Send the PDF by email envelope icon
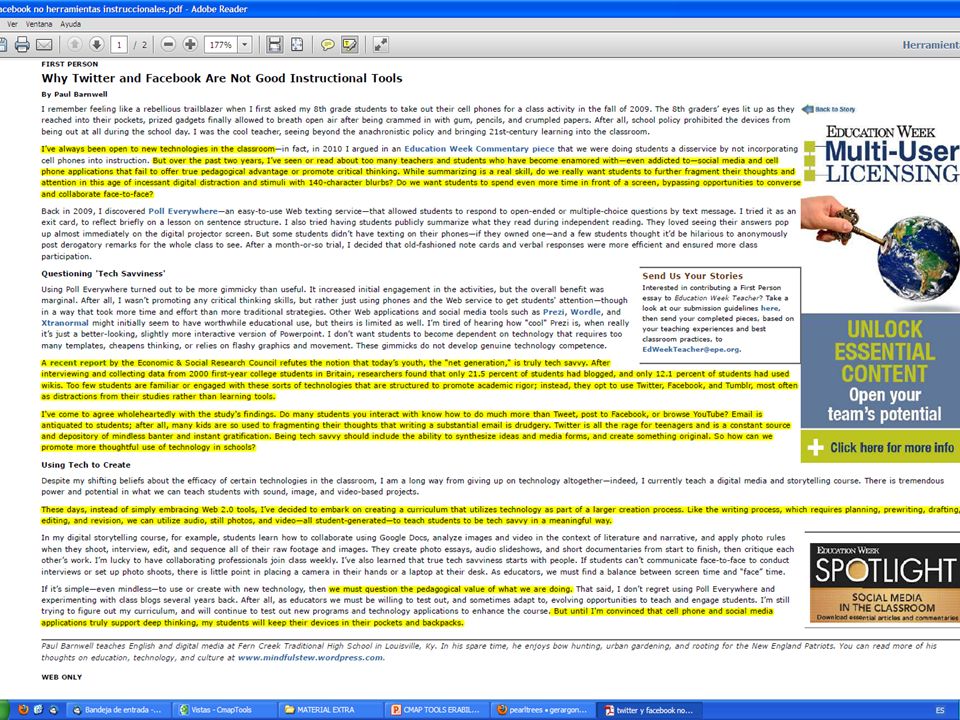This screenshot has width=960, height=720. pos(44,44)
